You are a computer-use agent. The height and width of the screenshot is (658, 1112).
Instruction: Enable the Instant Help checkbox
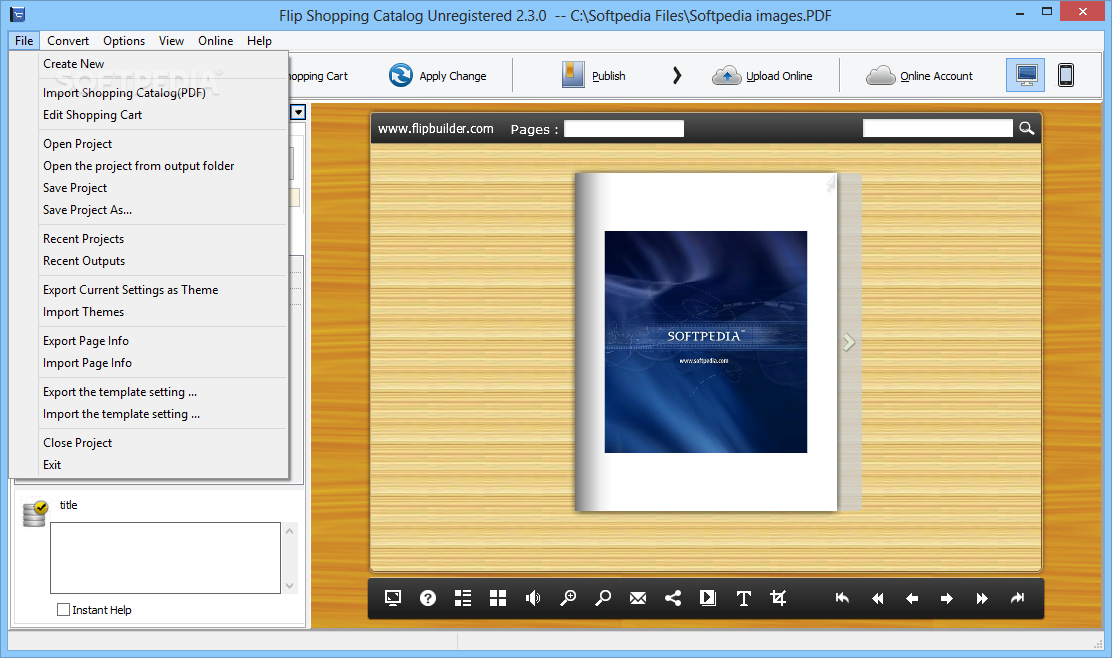[63, 610]
